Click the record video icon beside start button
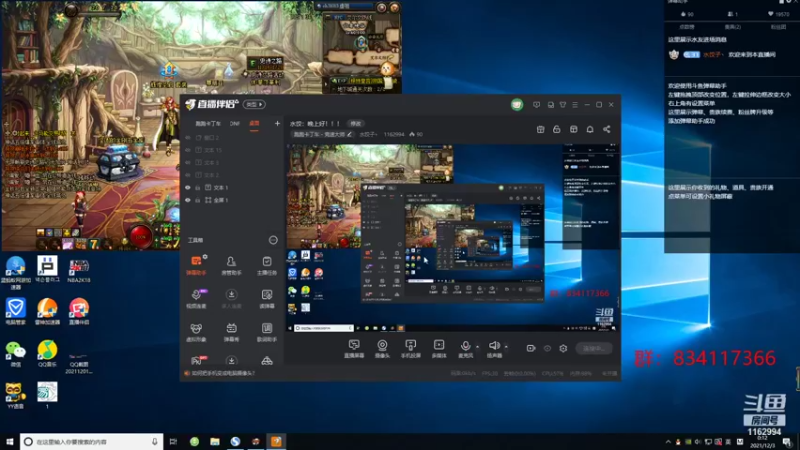 tap(531, 348)
